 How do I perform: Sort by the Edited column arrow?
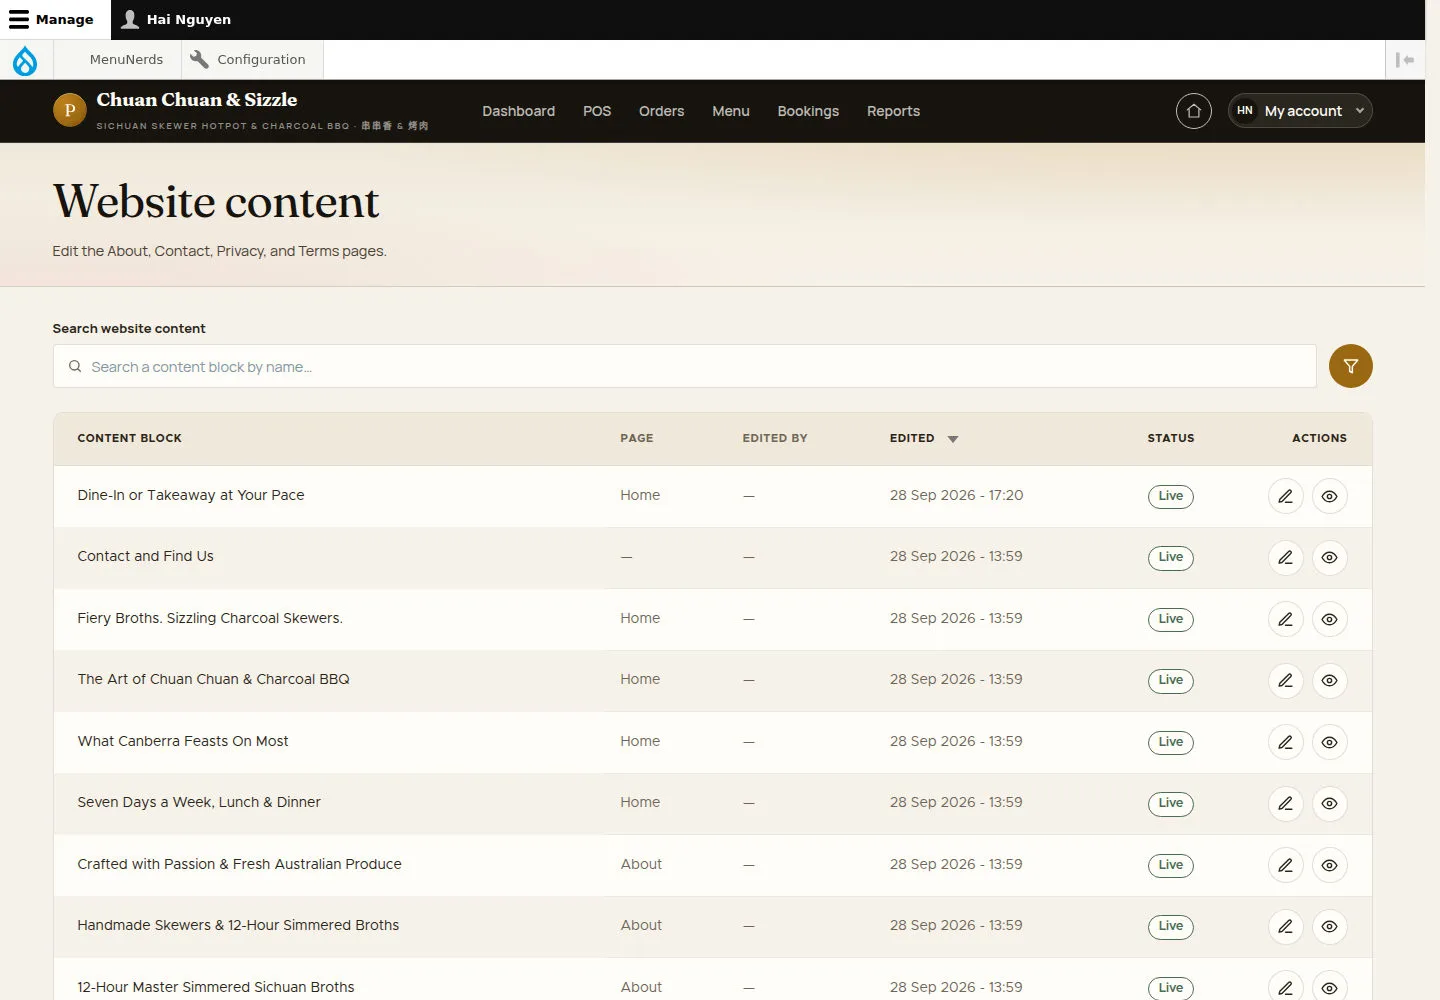pos(953,439)
